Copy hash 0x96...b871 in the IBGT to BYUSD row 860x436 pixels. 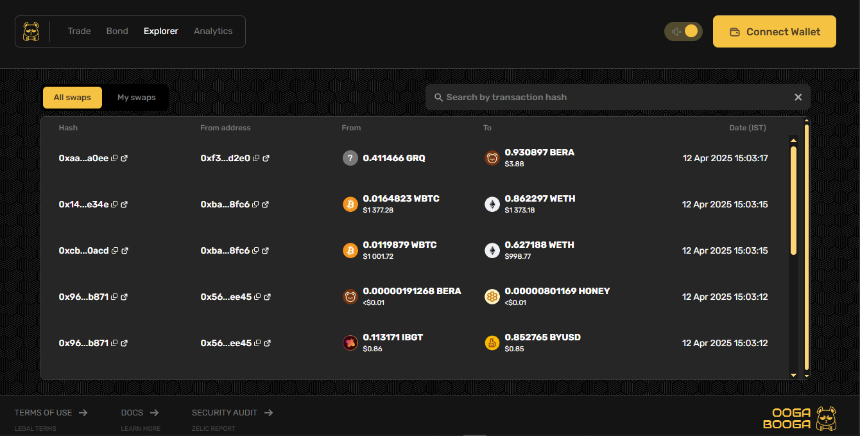pos(114,343)
